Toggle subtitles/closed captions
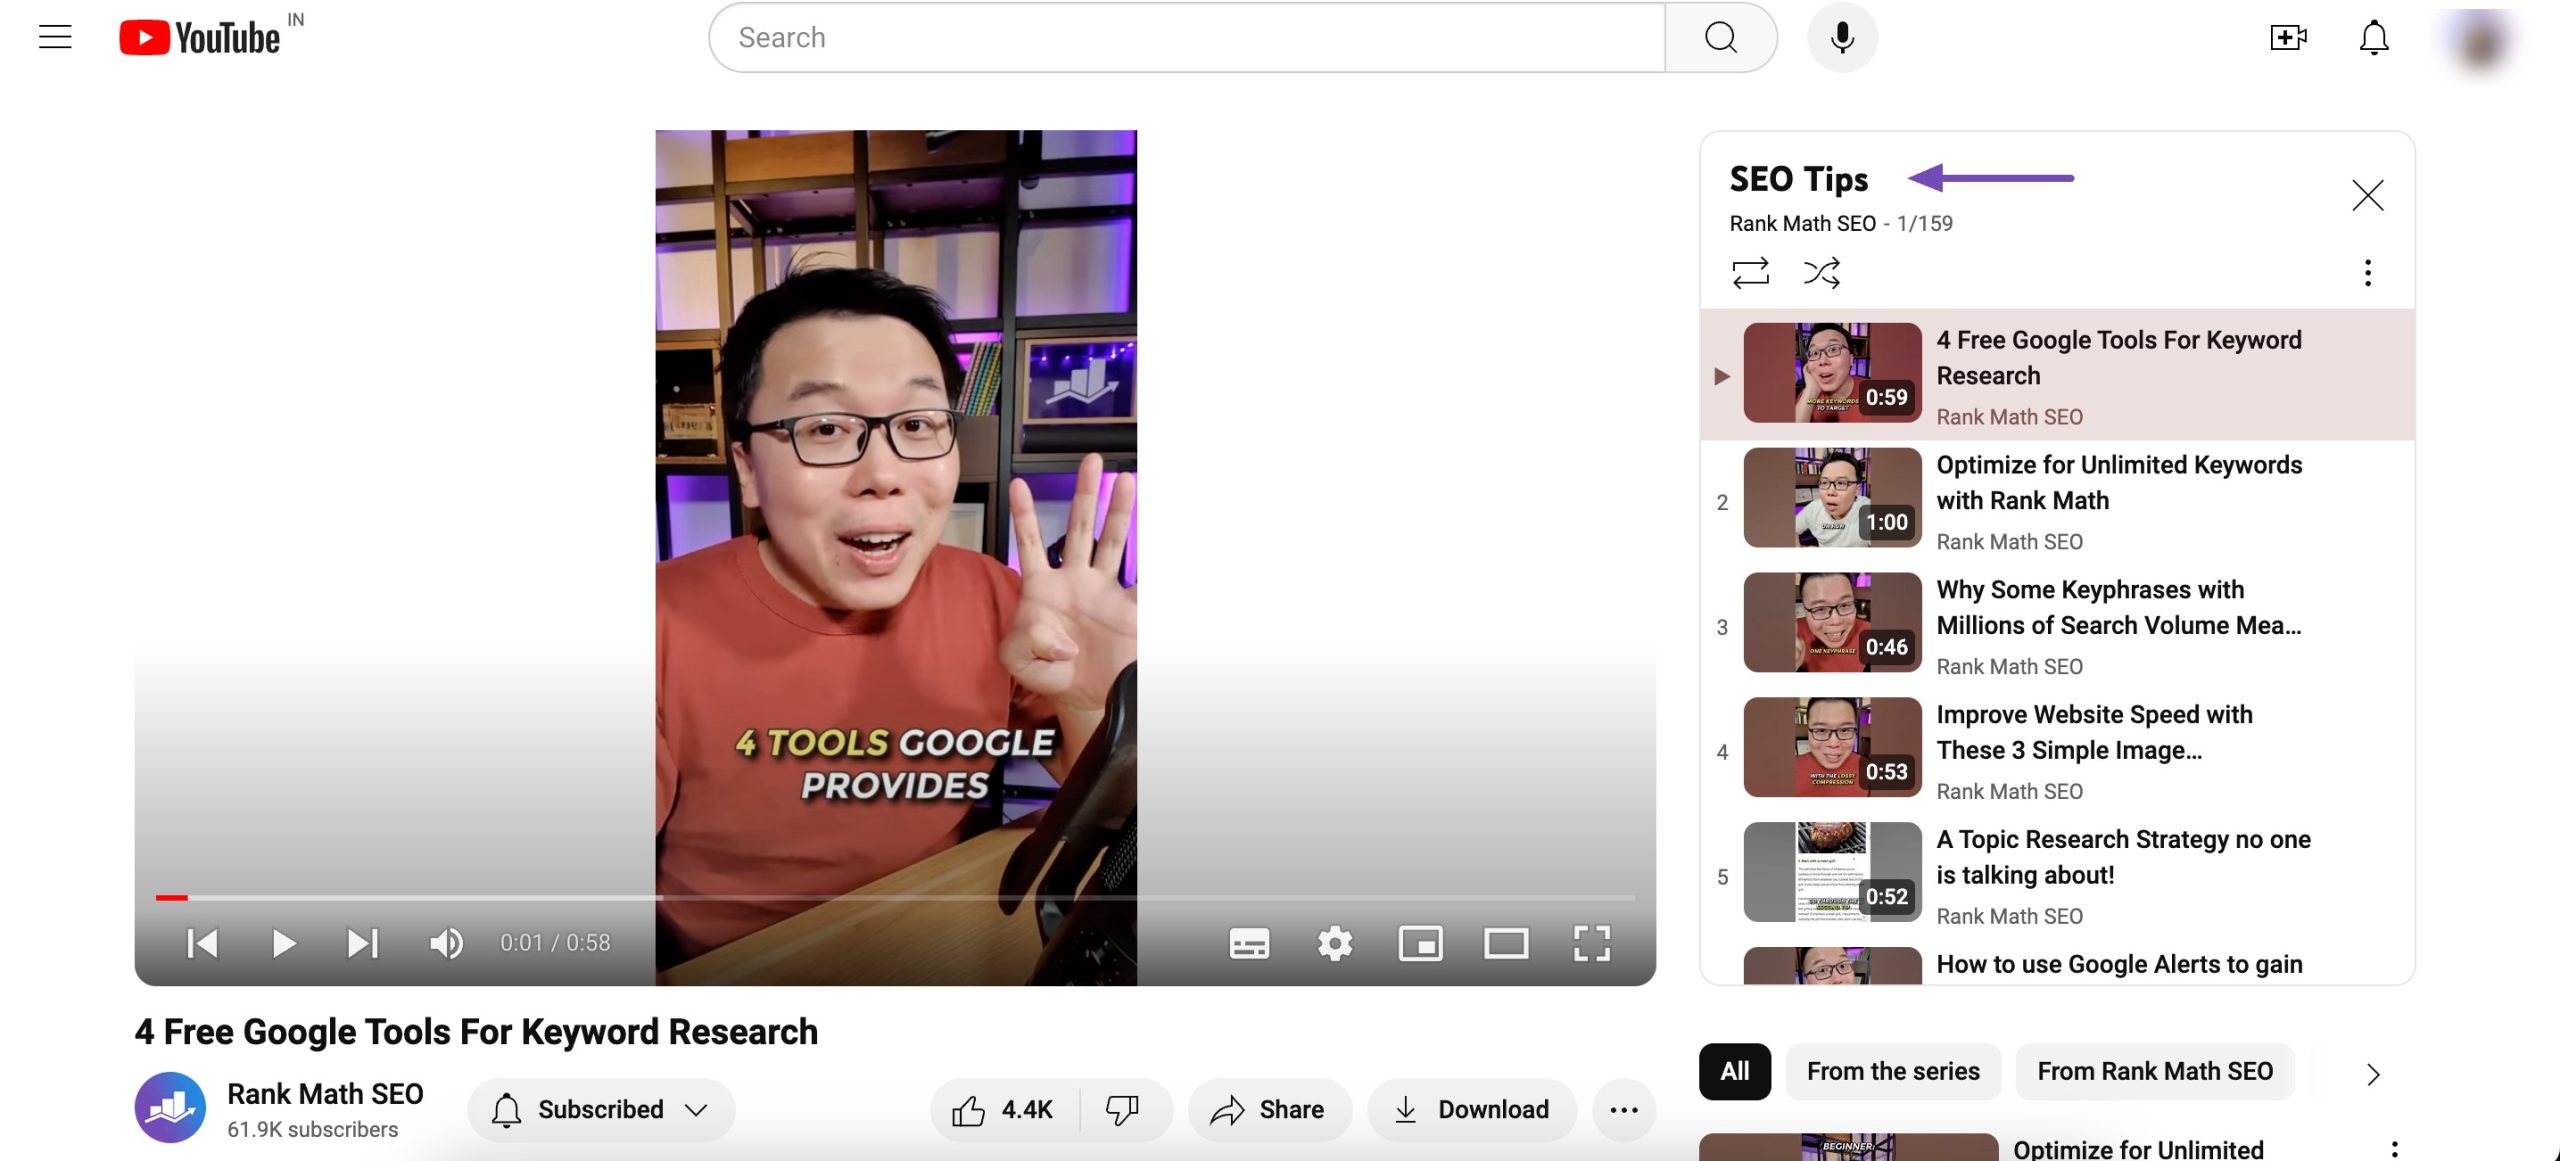2560x1161 pixels. [1249, 943]
